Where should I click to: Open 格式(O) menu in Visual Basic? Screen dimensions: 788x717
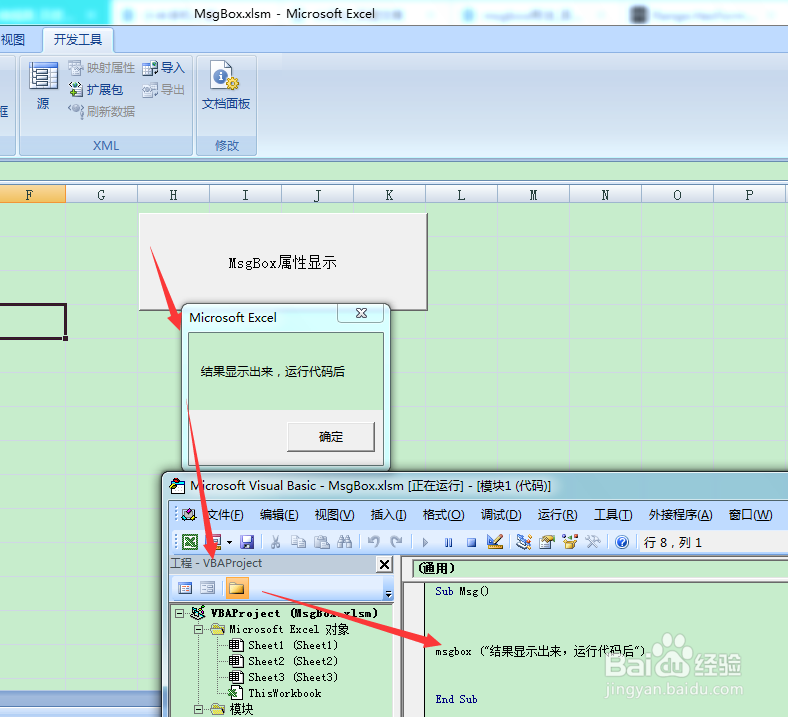click(443, 515)
